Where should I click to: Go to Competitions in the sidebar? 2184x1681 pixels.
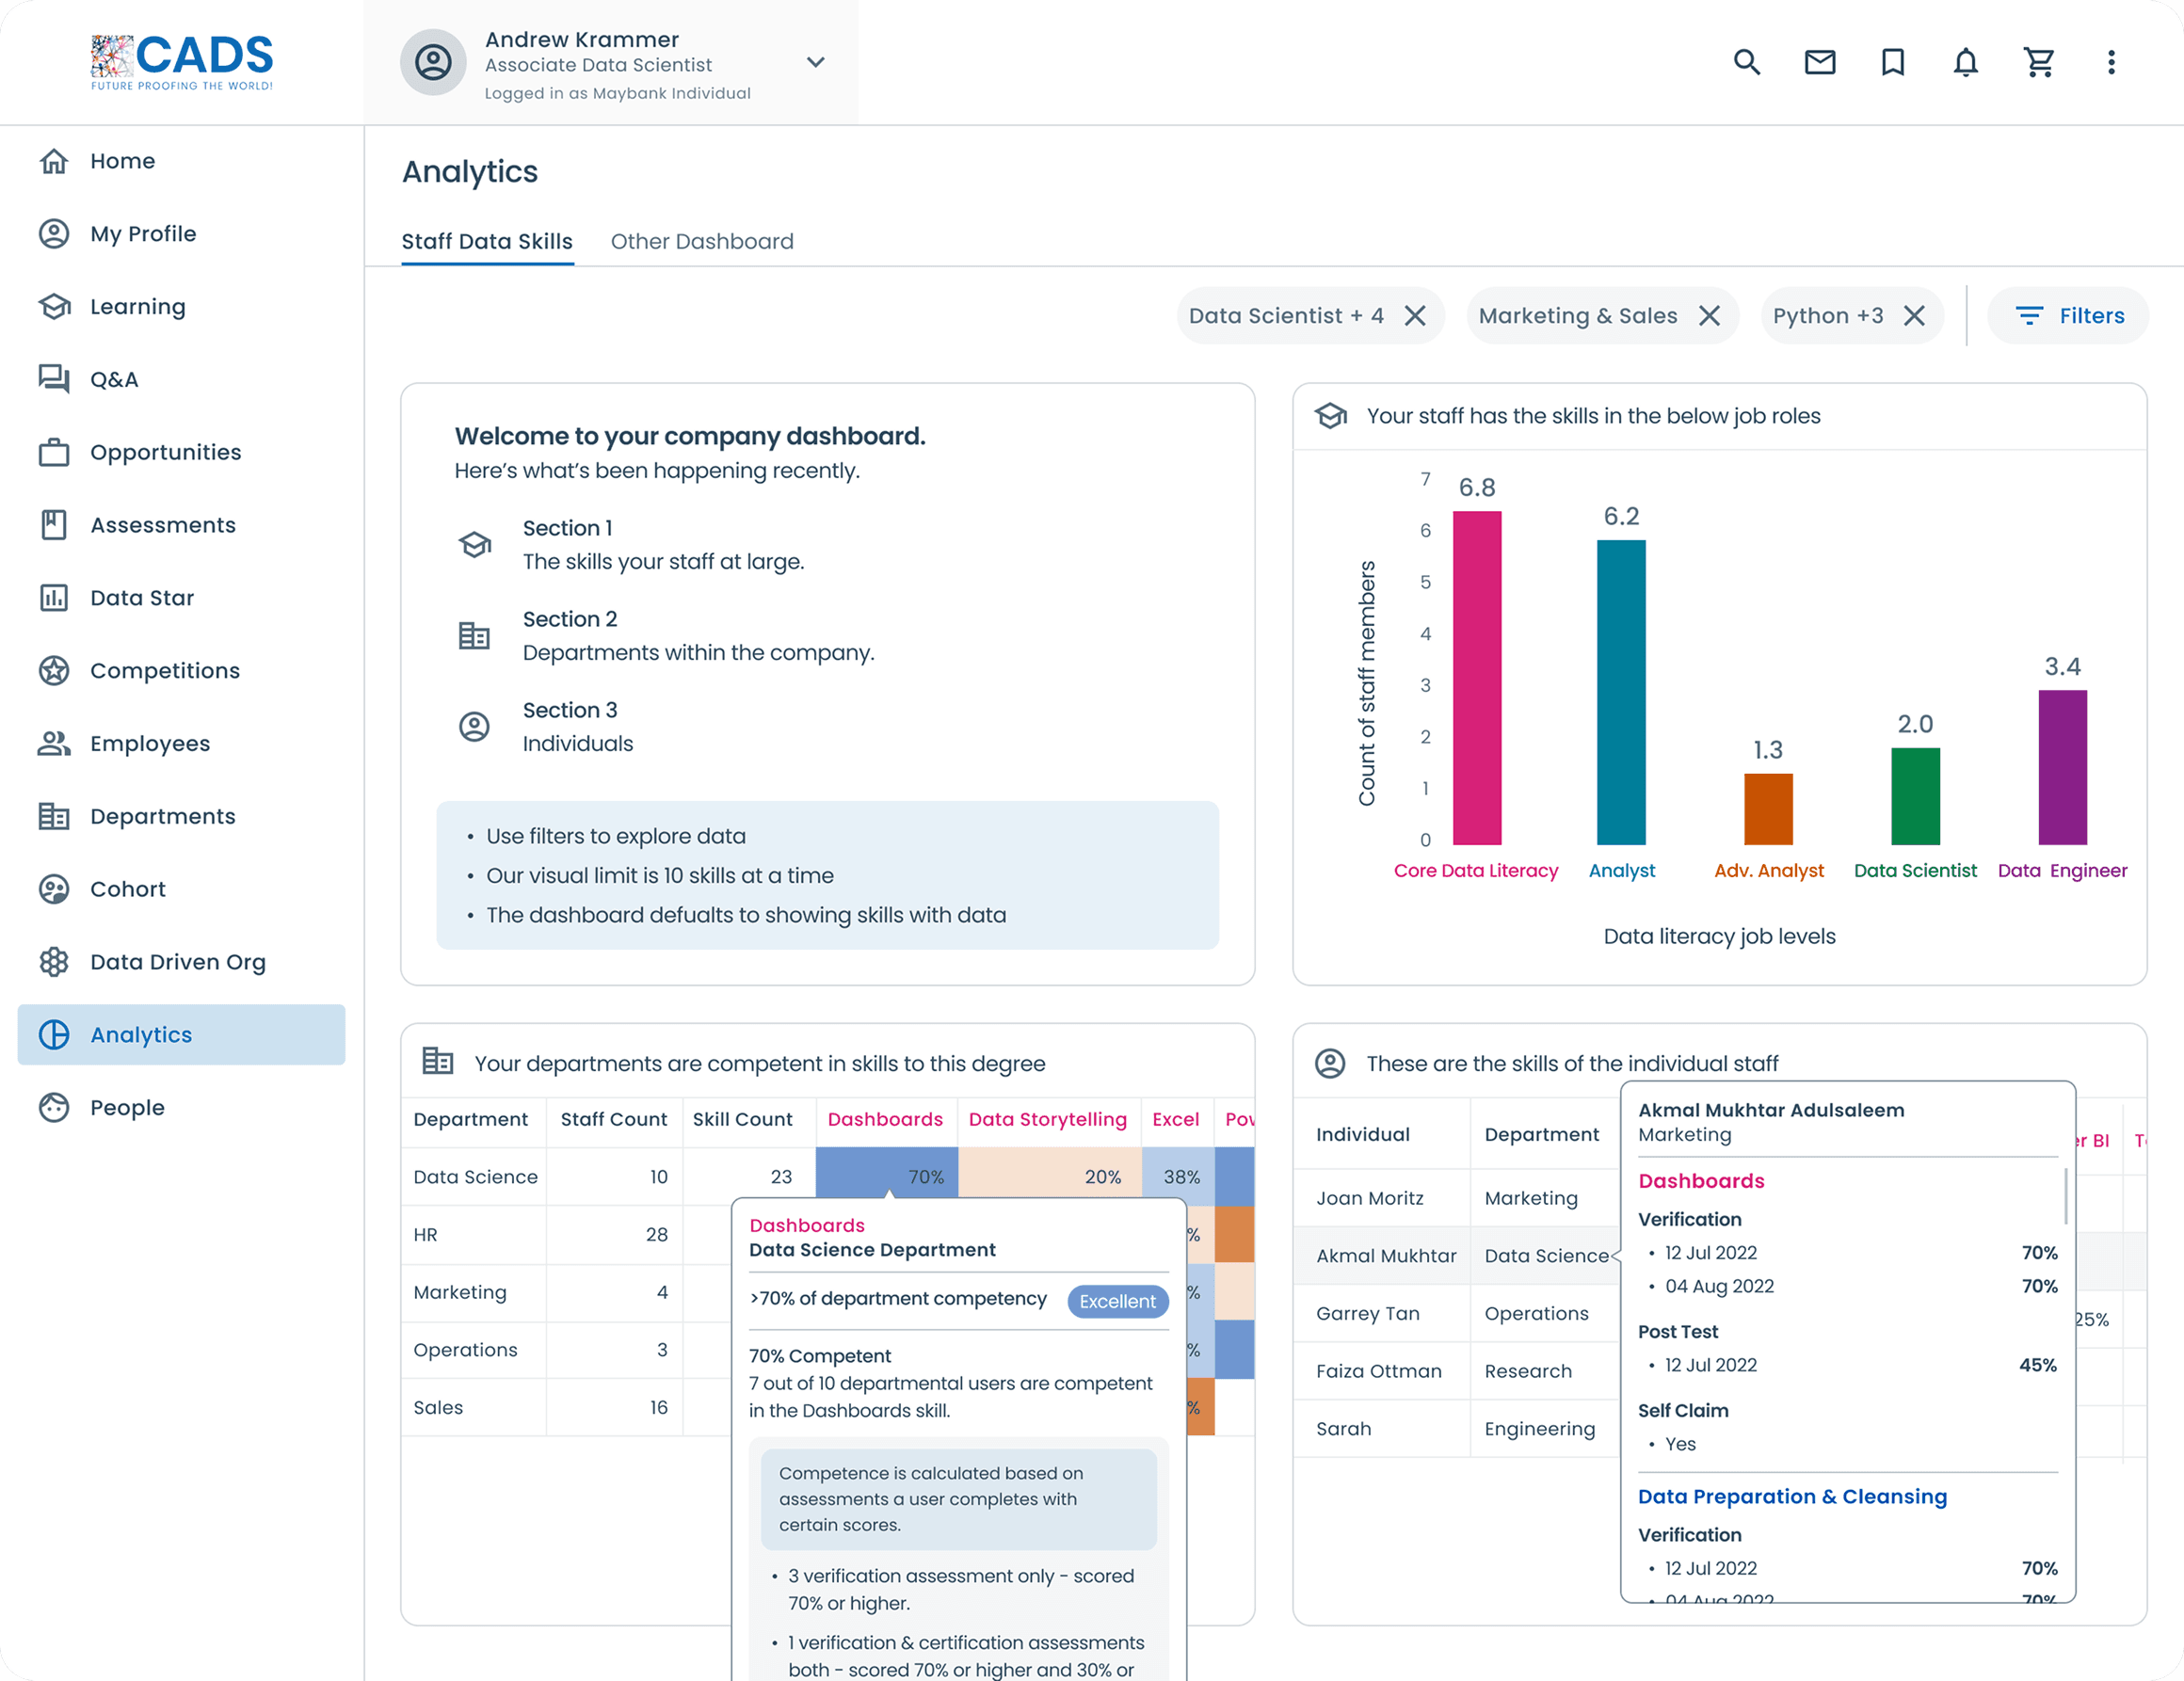click(165, 671)
